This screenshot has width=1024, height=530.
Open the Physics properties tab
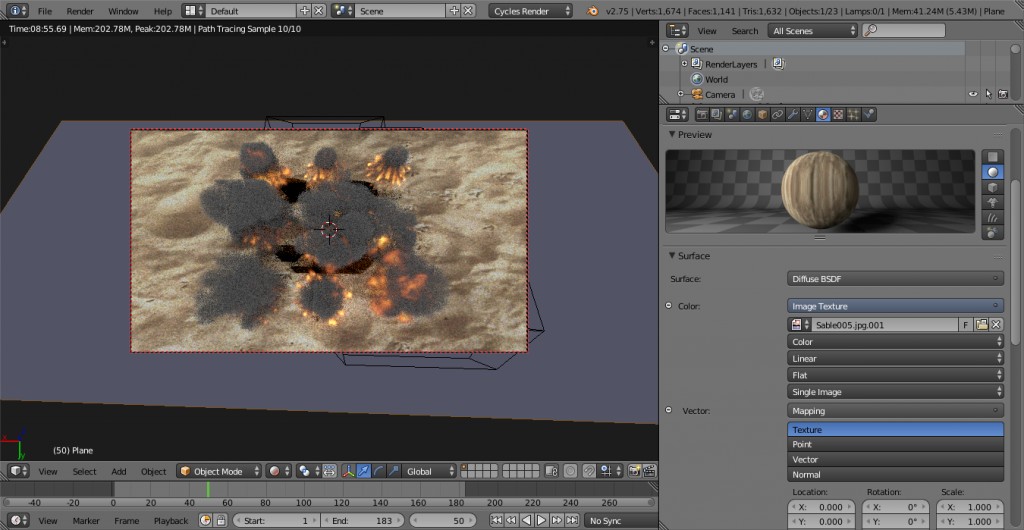point(869,115)
